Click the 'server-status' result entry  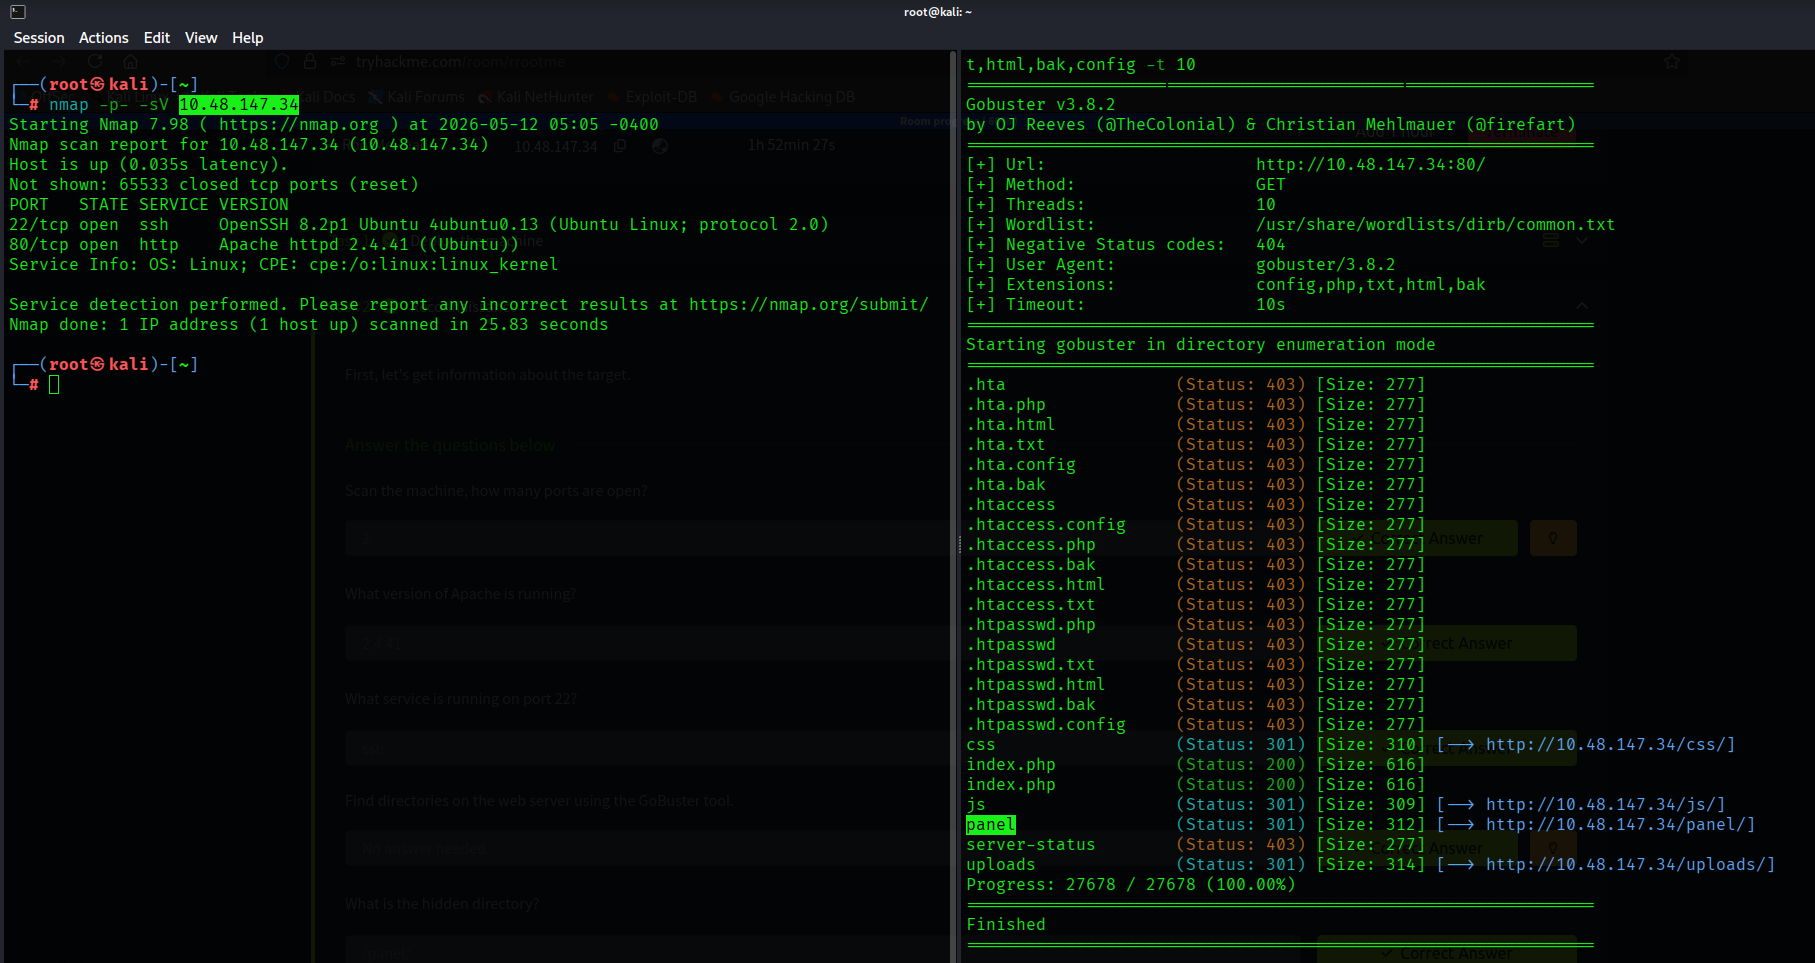coord(1031,844)
